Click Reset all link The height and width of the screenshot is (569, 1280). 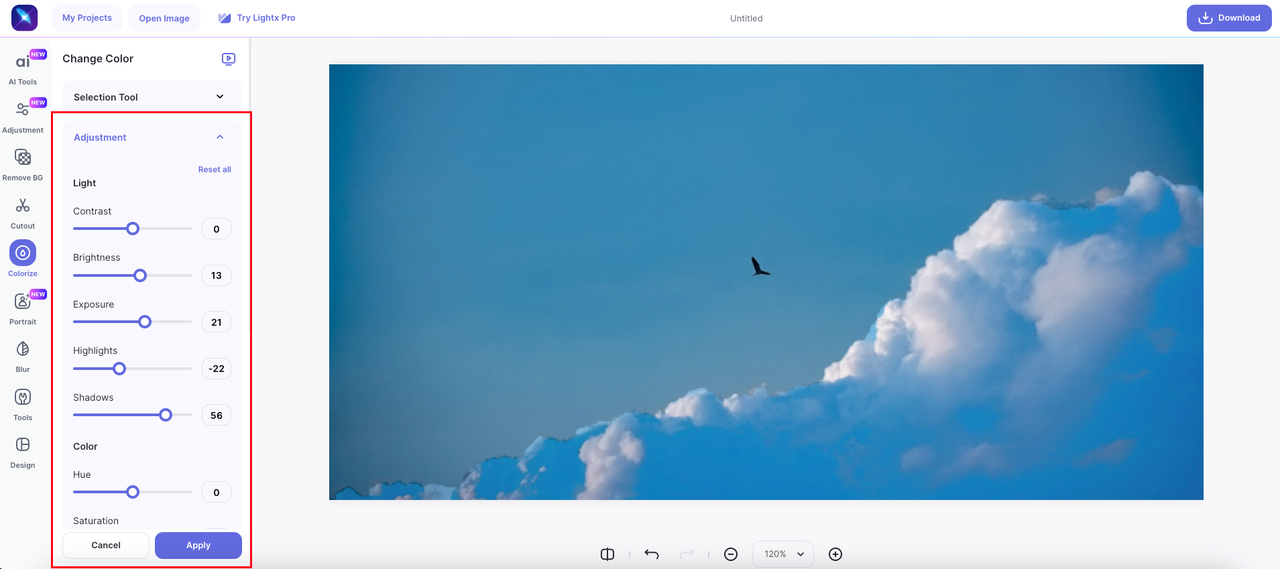214,170
